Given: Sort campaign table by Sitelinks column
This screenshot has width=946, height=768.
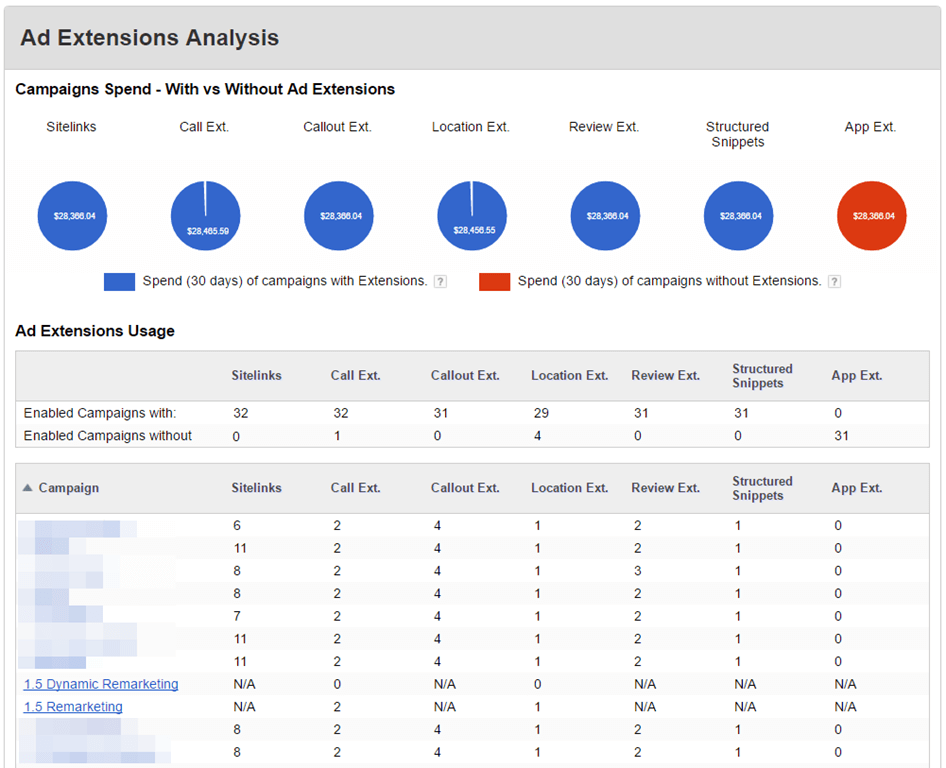Looking at the screenshot, I should click(x=257, y=488).
